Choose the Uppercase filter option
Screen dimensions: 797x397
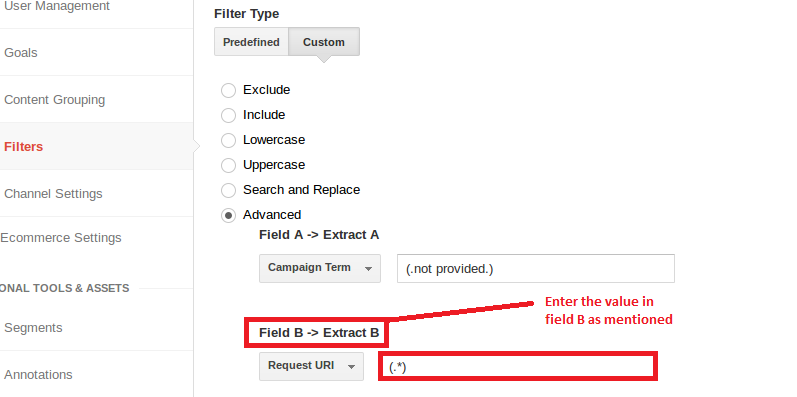(228, 165)
